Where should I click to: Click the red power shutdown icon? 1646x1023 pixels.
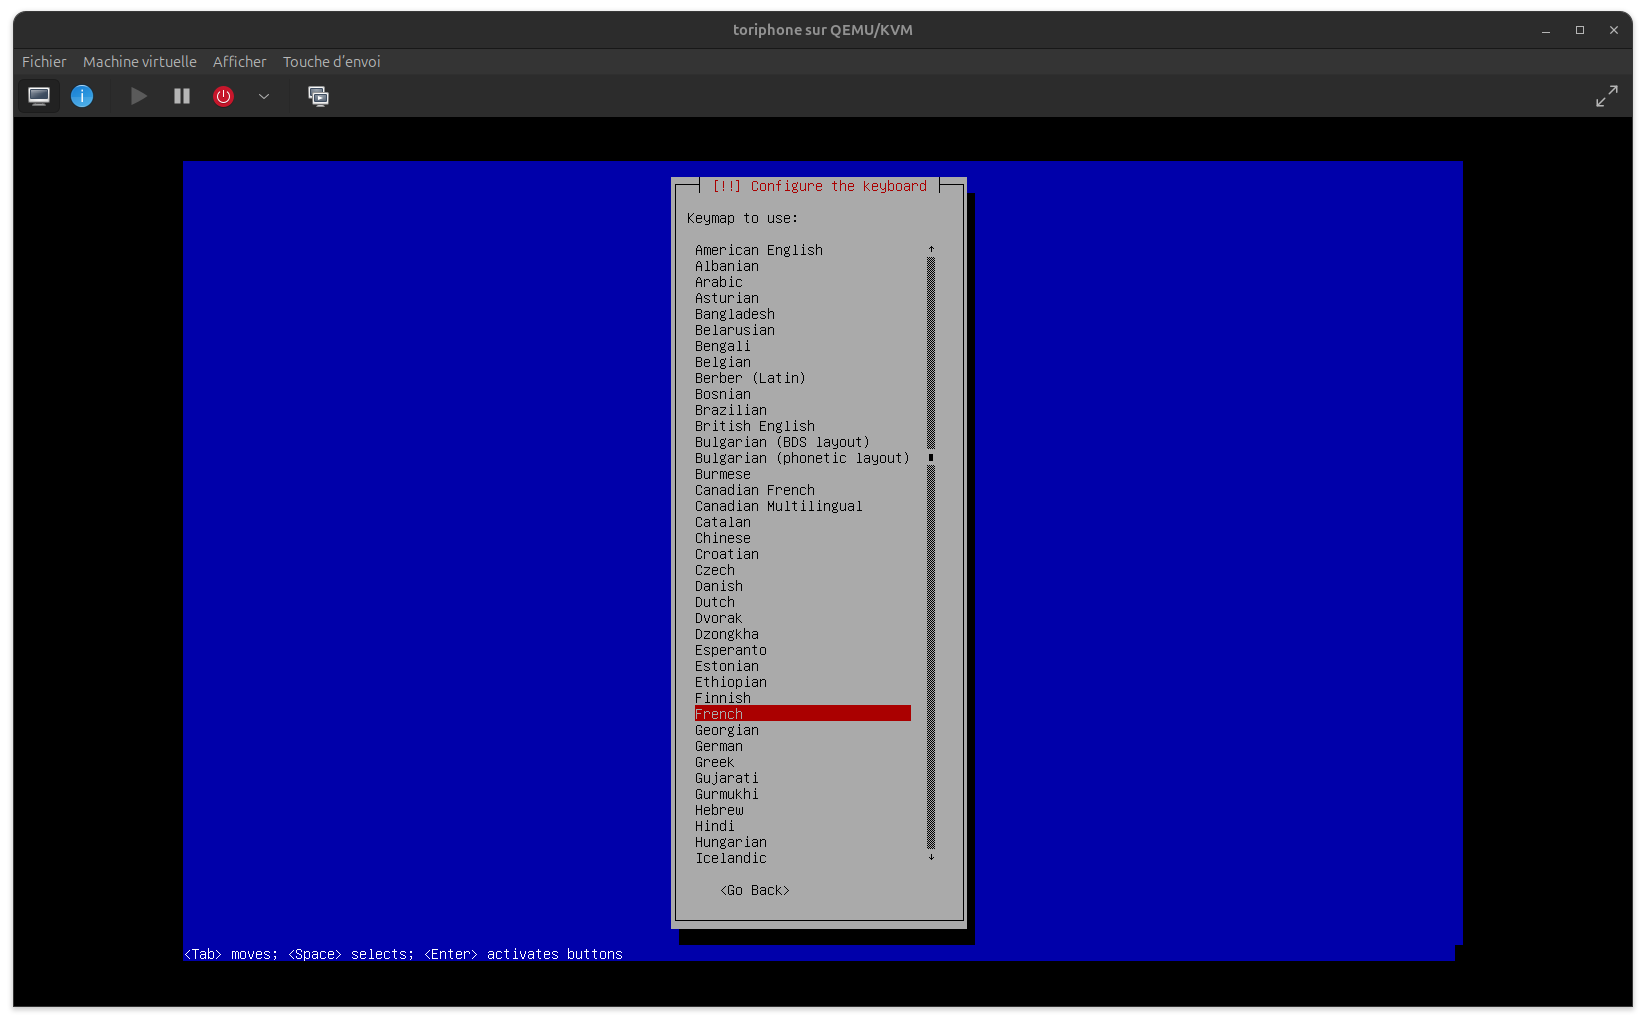click(223, 96)
